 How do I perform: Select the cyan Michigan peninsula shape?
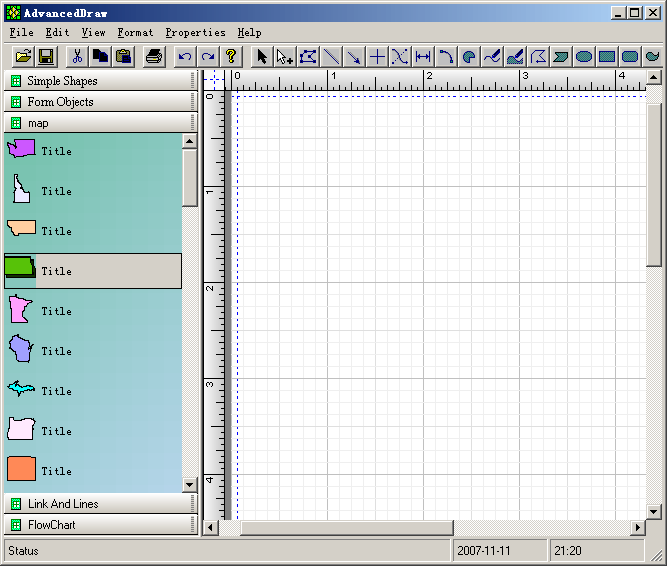(21, 388)
